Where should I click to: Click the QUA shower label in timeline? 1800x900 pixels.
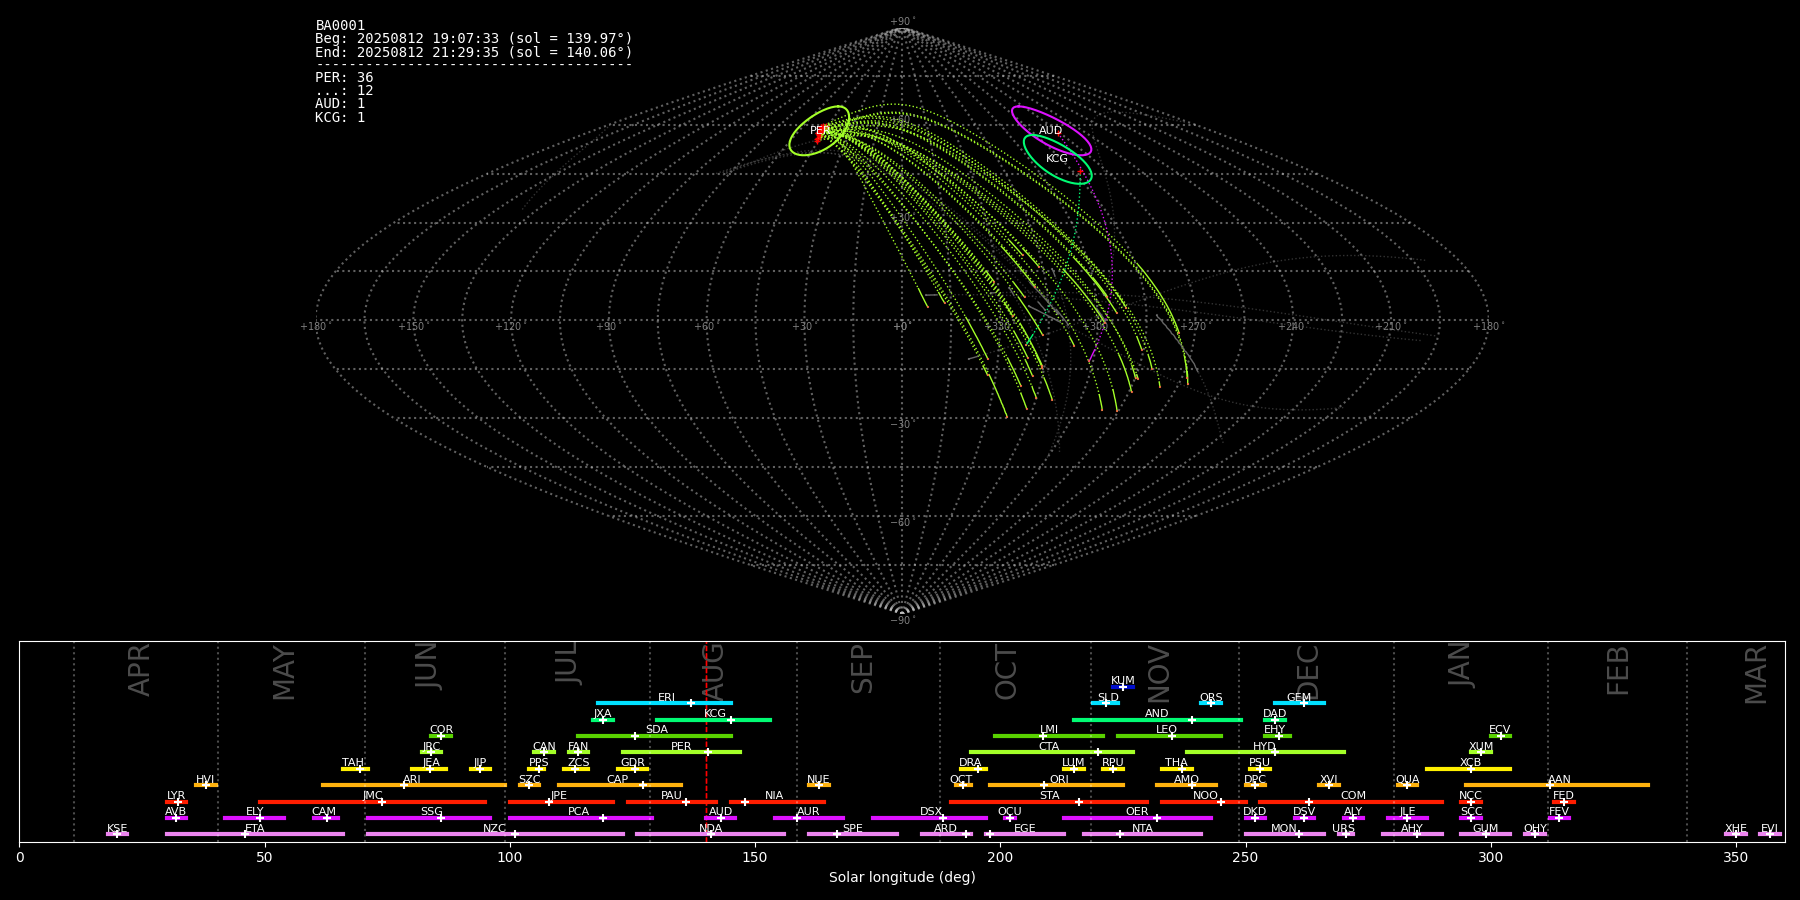1407,780
